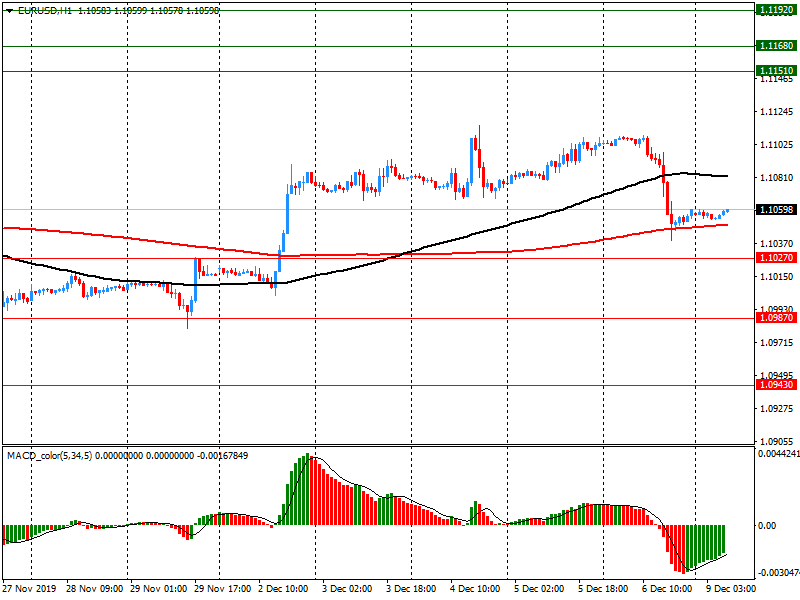
Task: Select the green 1.11510 level tag
Action: click(x=776, y=71)
